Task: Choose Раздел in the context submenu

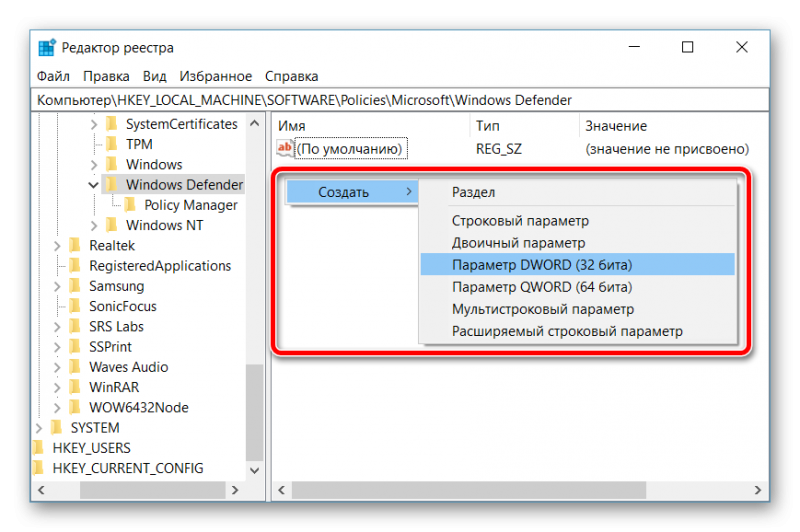Action: click(x=578, y=192)
